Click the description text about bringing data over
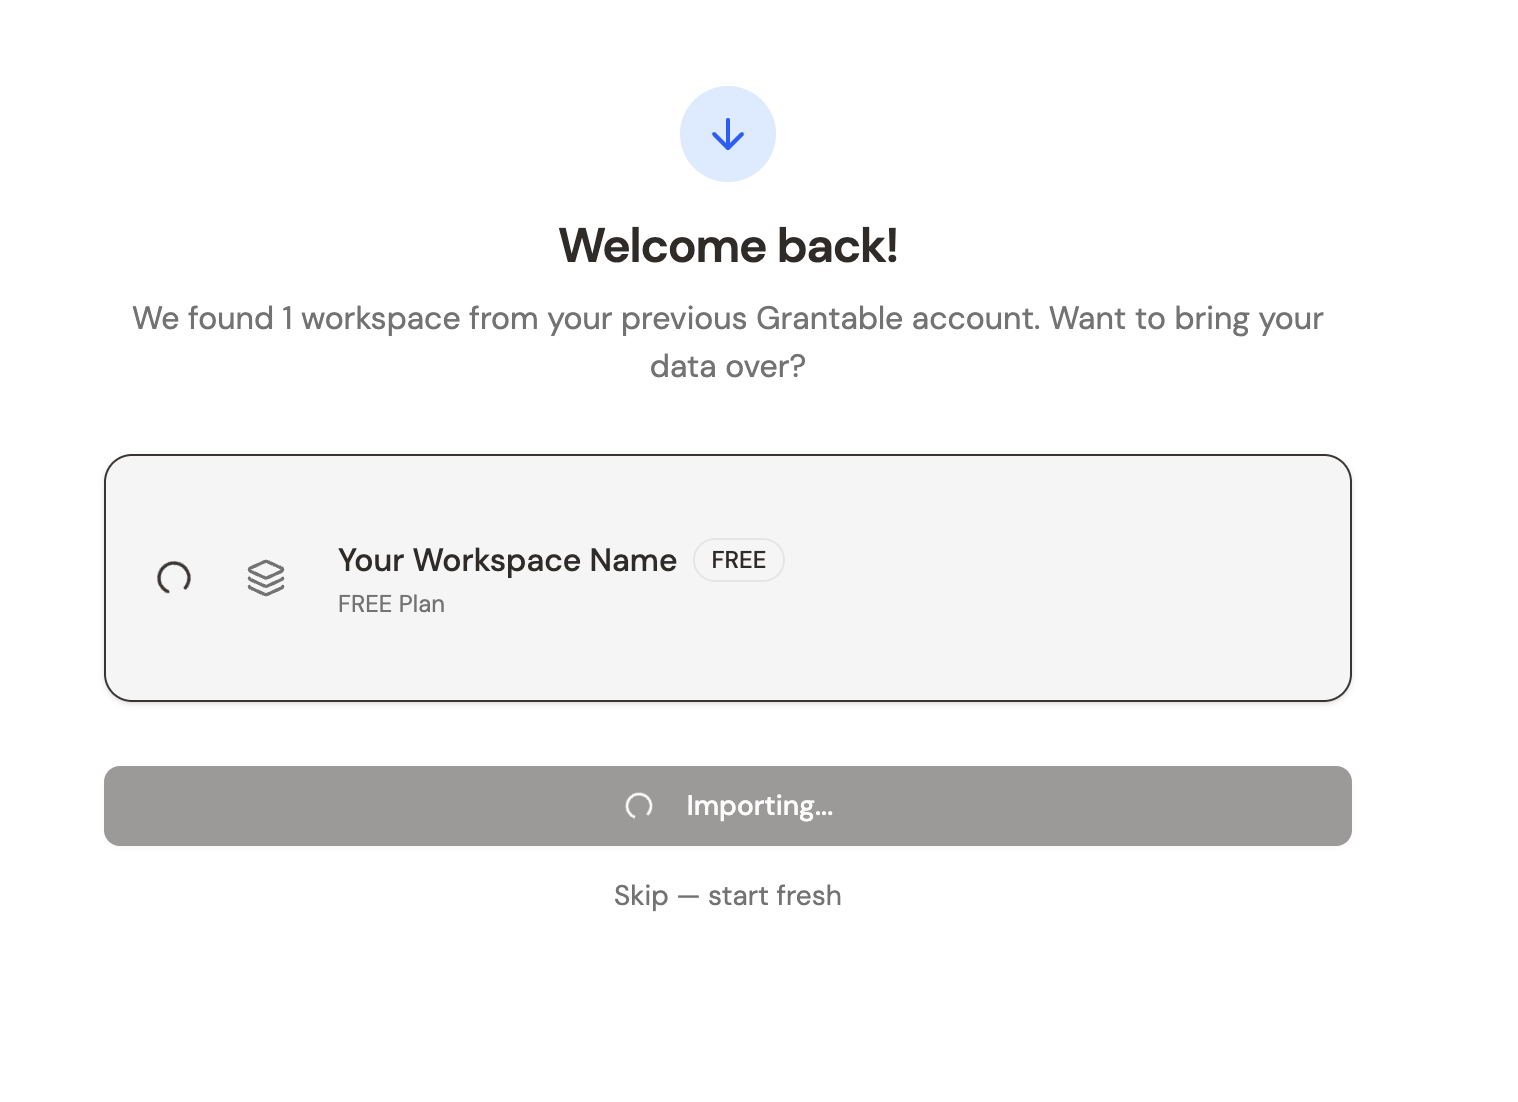Screen dimensions: 1518x1102 (727, 341)
